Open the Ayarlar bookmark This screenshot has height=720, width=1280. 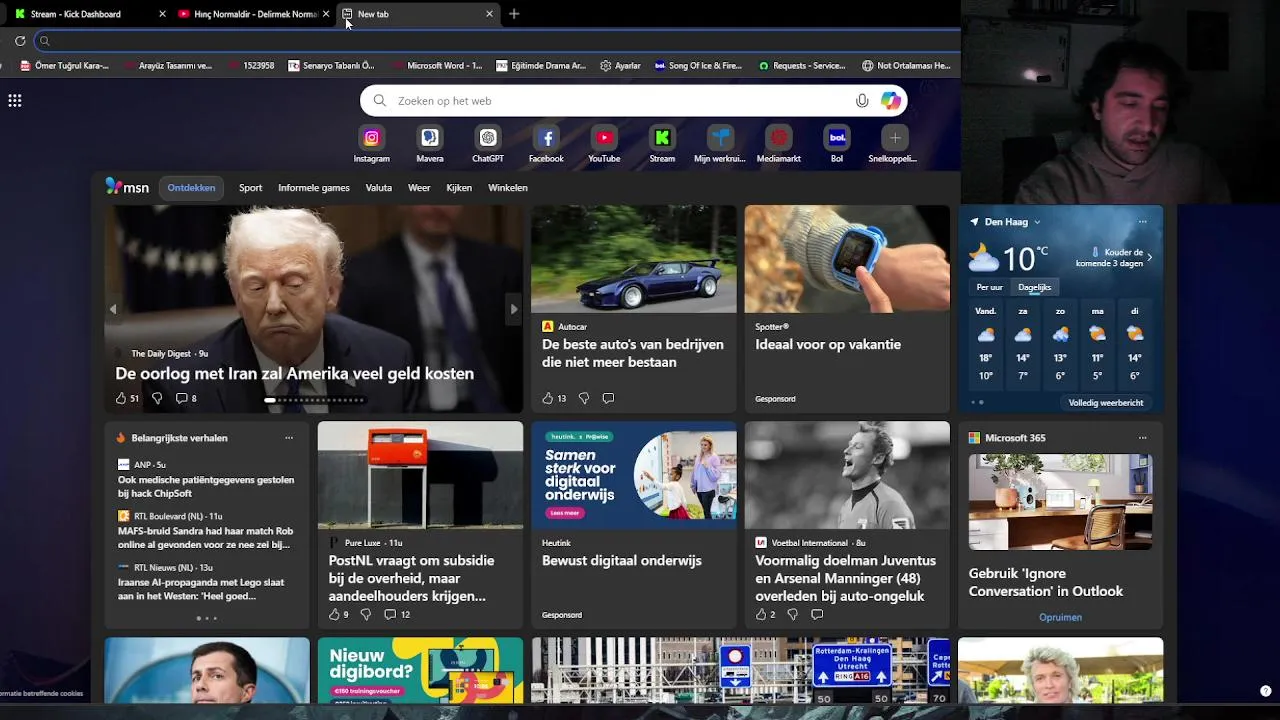(x=620, y=66)
